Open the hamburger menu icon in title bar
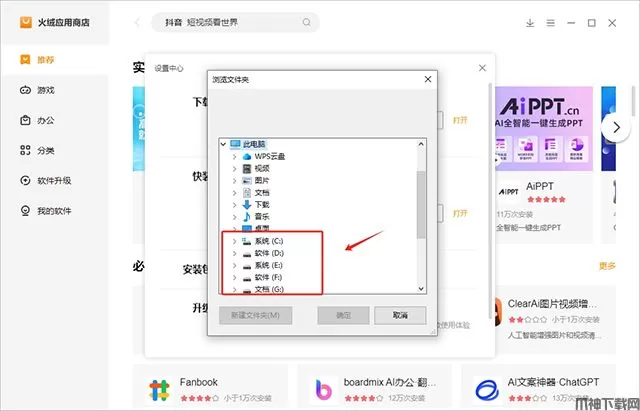Screen dimensions: 640x411 (x=551, y=23)
